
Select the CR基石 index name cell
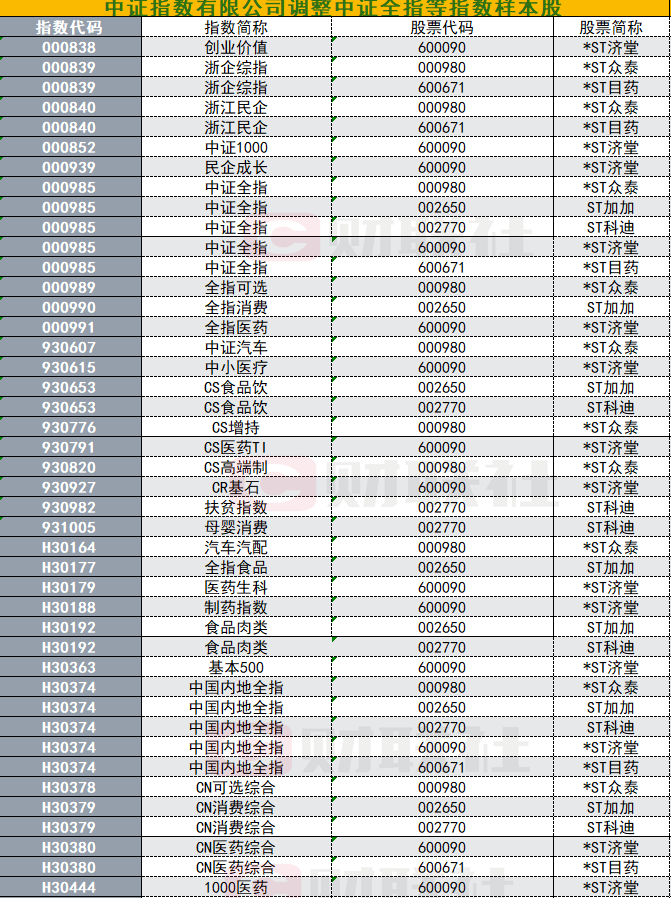[236, 488]
